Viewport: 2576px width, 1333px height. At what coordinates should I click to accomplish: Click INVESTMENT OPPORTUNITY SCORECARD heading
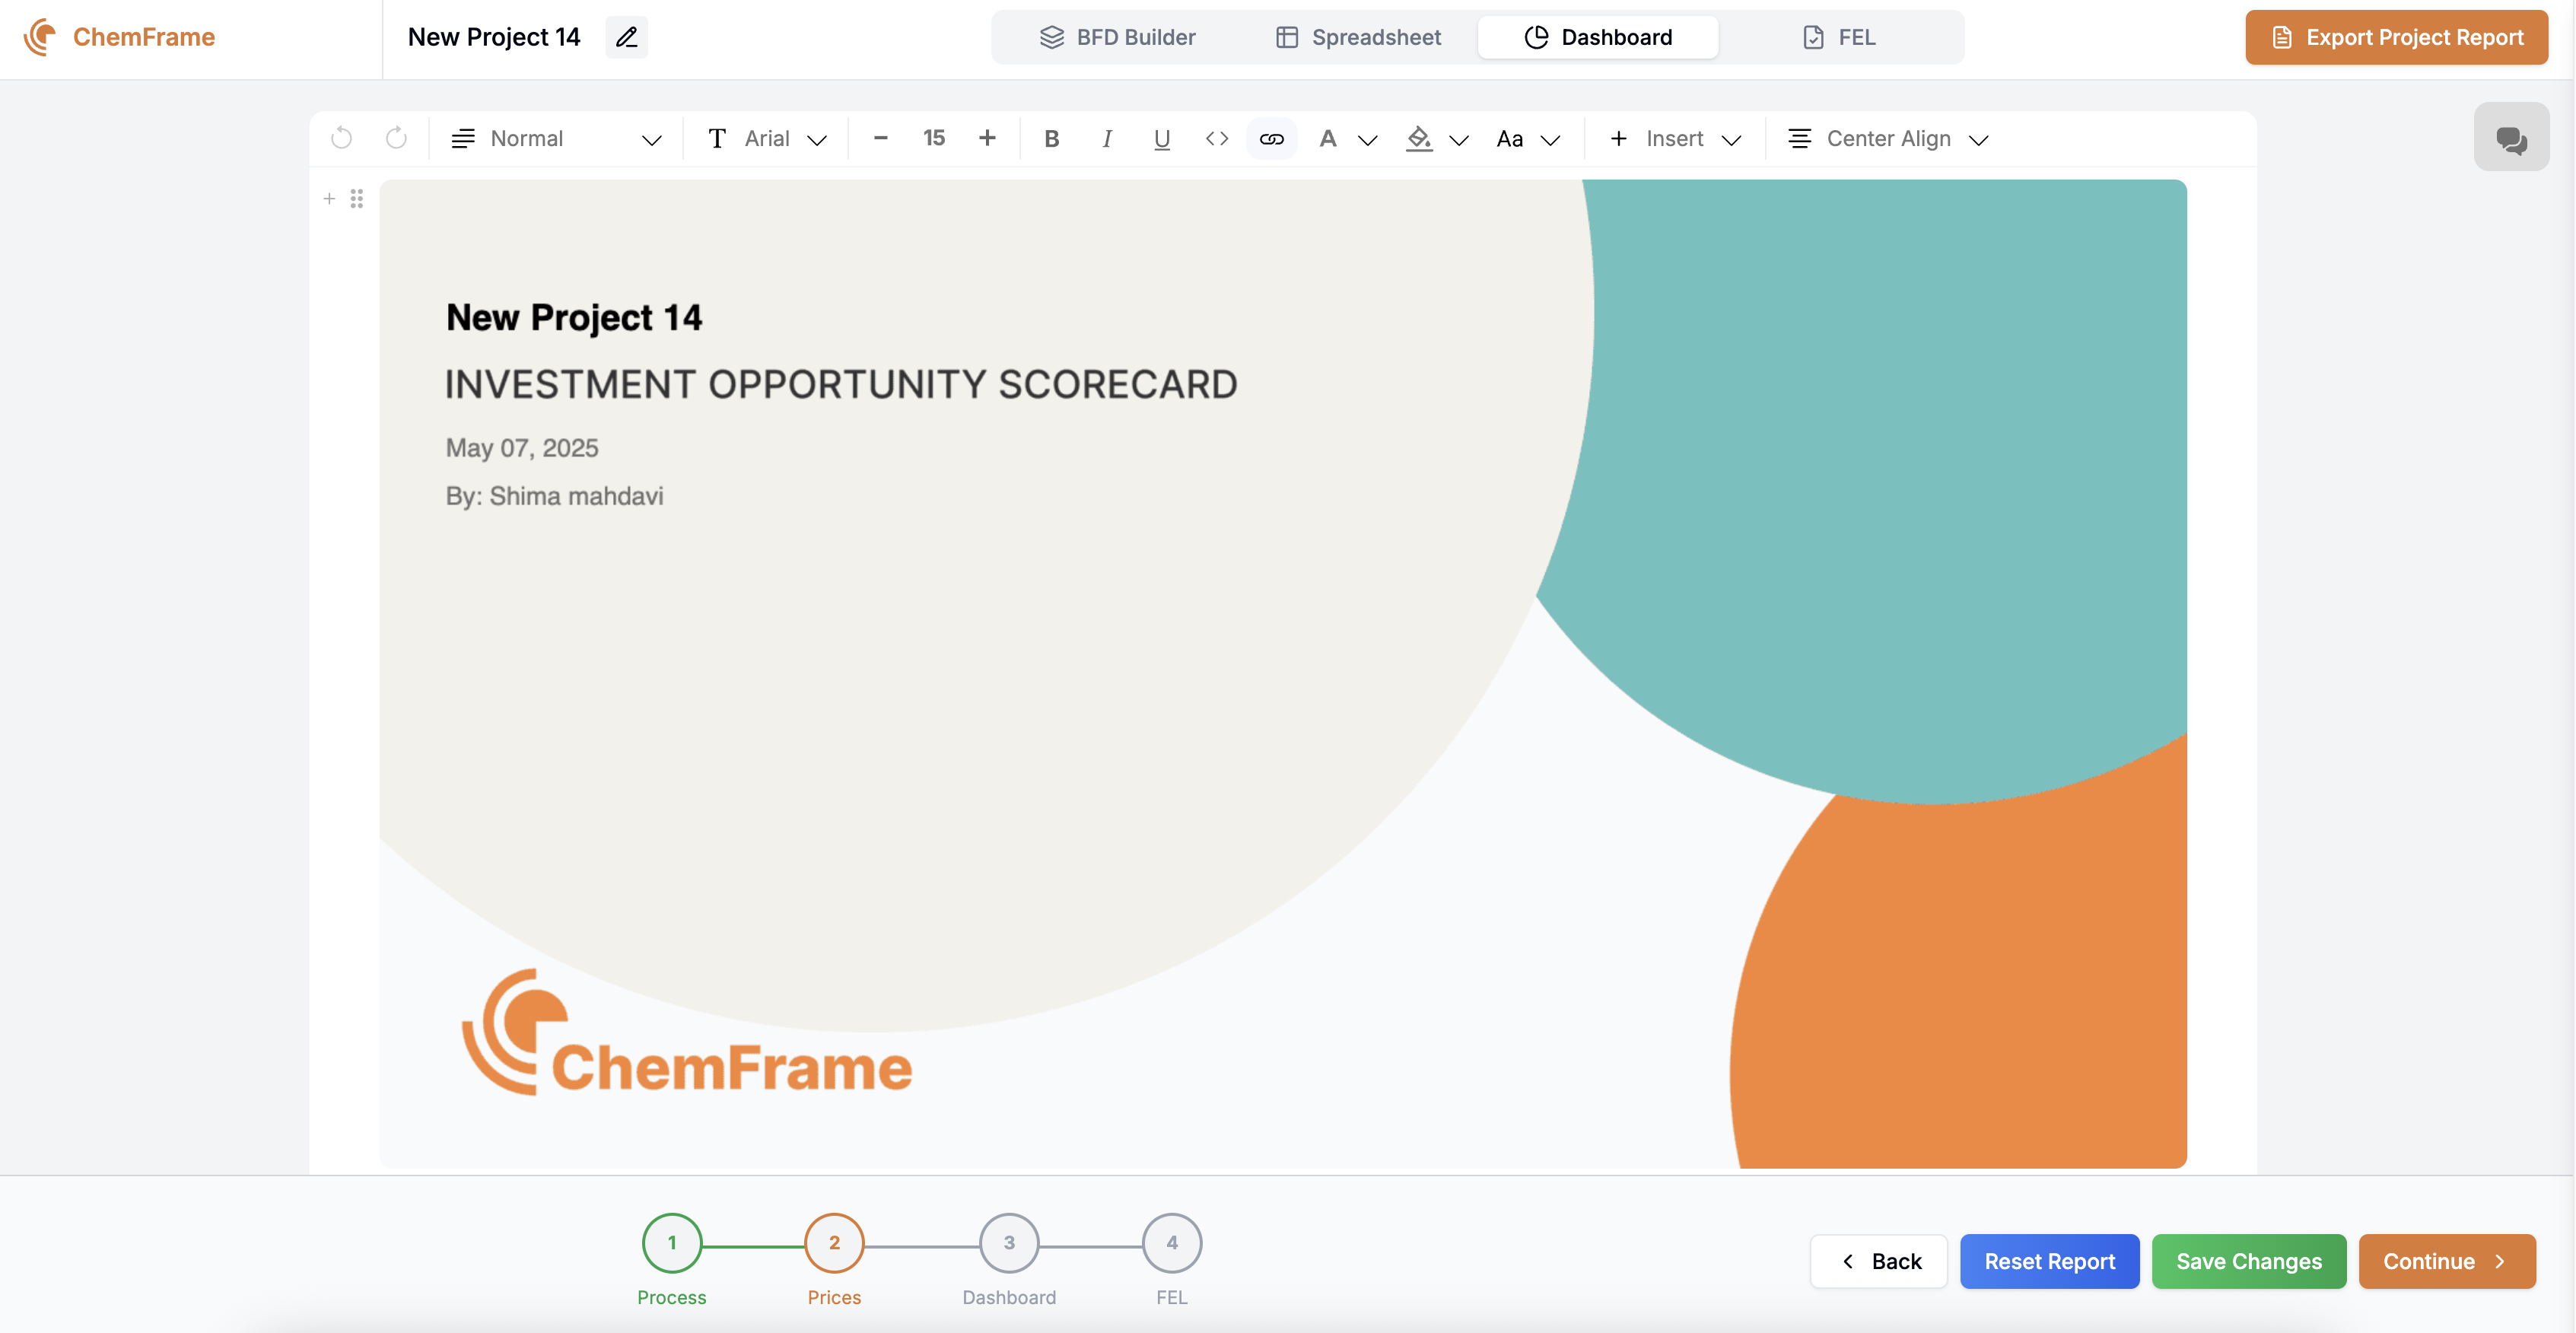[841, 384]
